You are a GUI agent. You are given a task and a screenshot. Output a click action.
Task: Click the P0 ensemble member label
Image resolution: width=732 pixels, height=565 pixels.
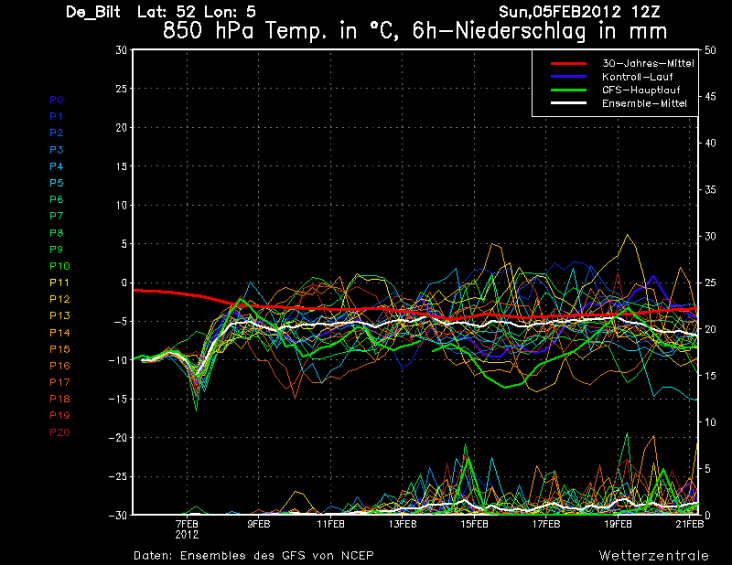point(56,100)
